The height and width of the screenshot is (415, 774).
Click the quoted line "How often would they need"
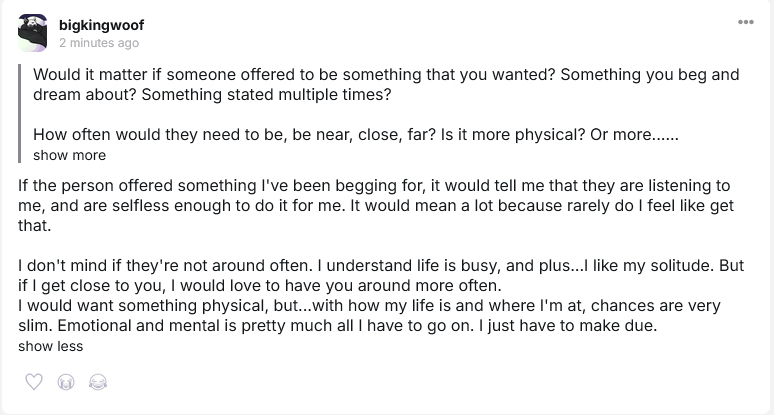pos(356,134)
